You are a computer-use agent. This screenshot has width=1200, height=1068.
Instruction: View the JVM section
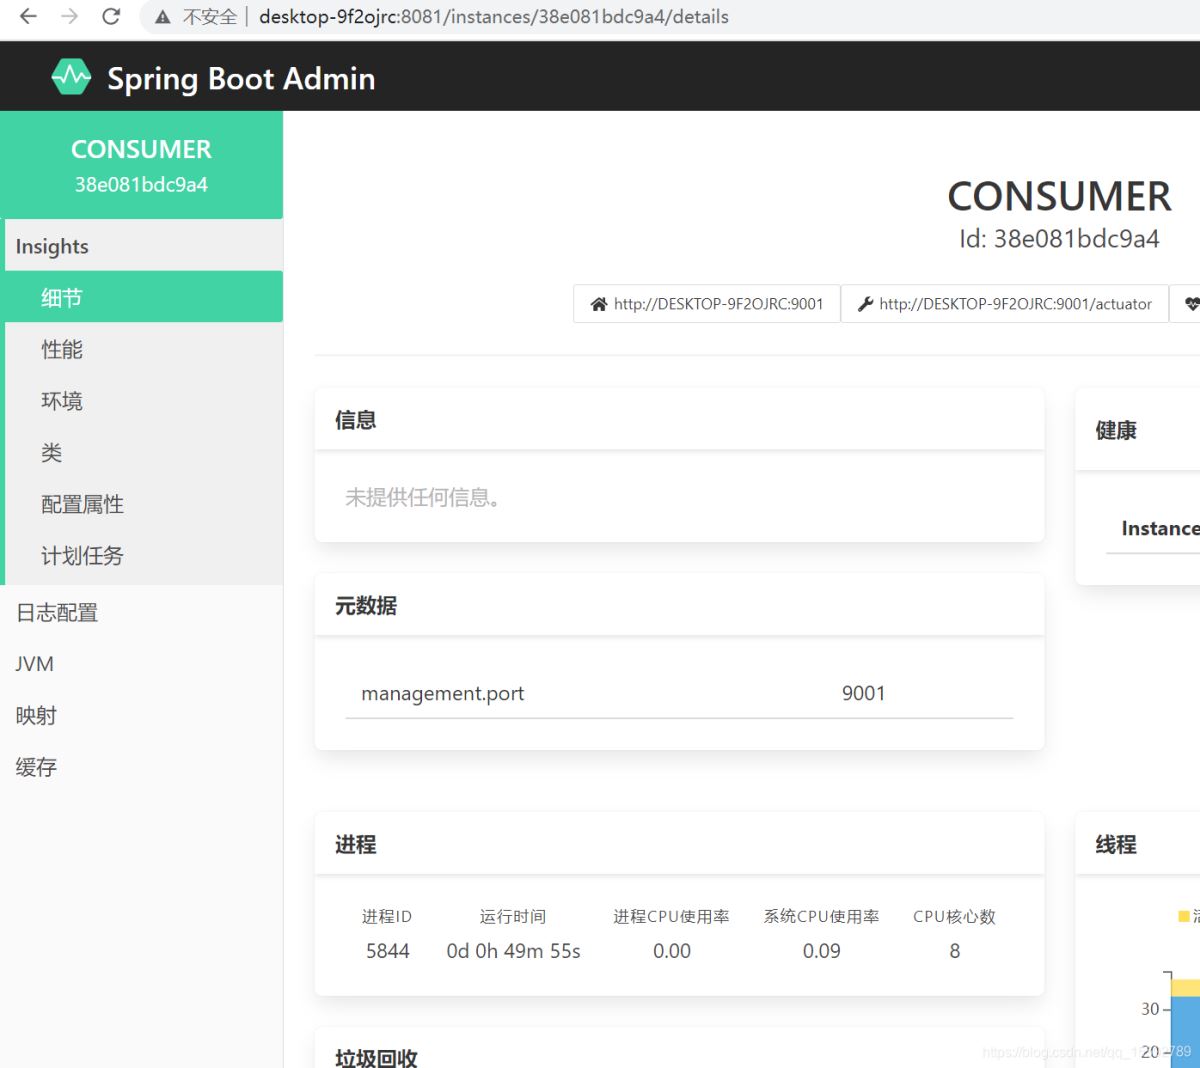(x=34, y=663)
